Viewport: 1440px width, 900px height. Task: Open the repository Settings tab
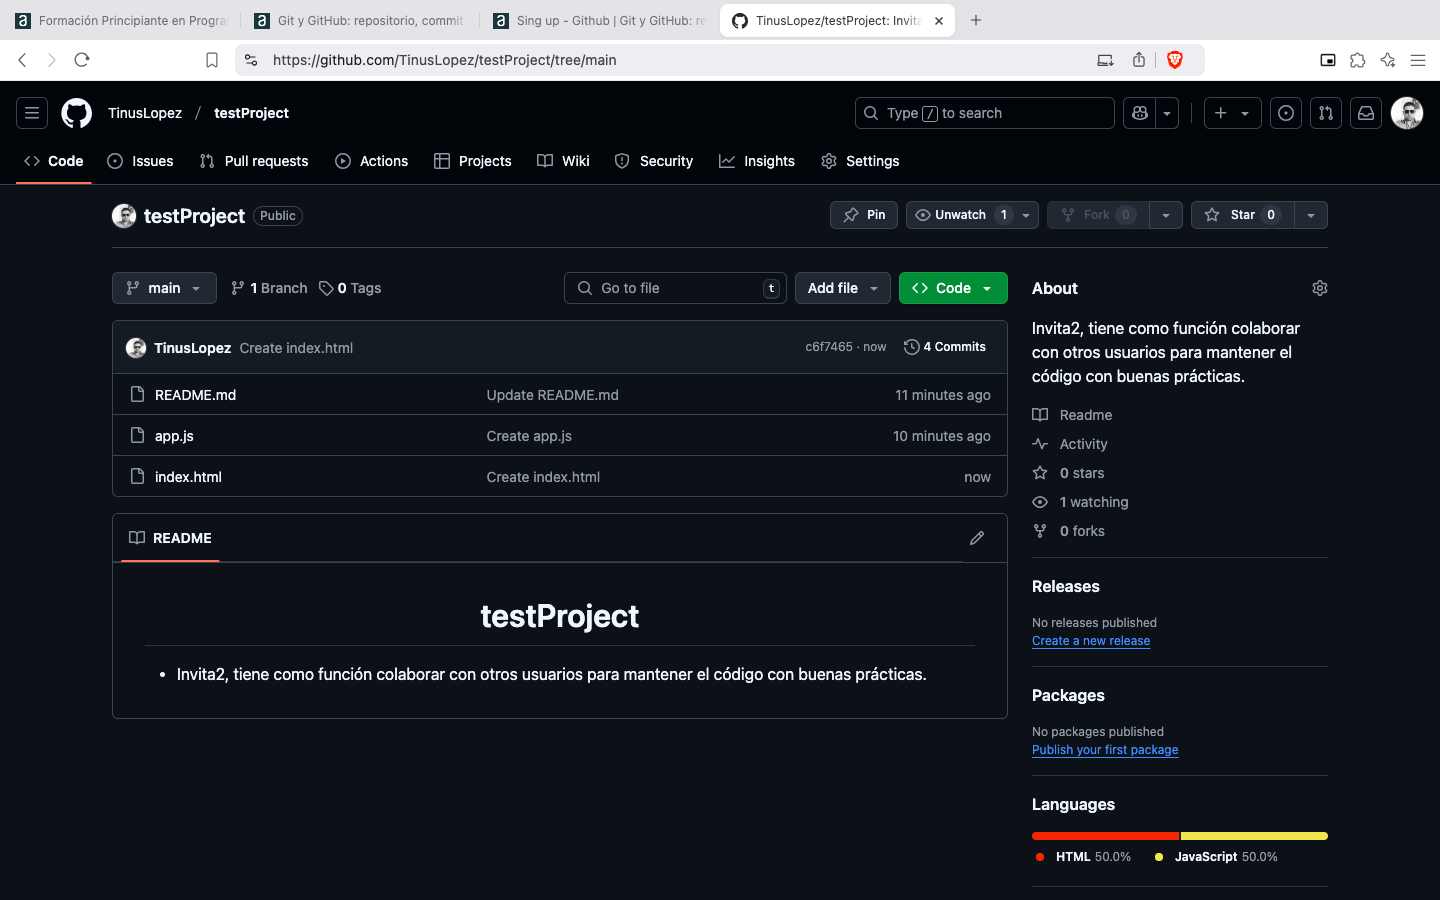[x=860, y=161]
